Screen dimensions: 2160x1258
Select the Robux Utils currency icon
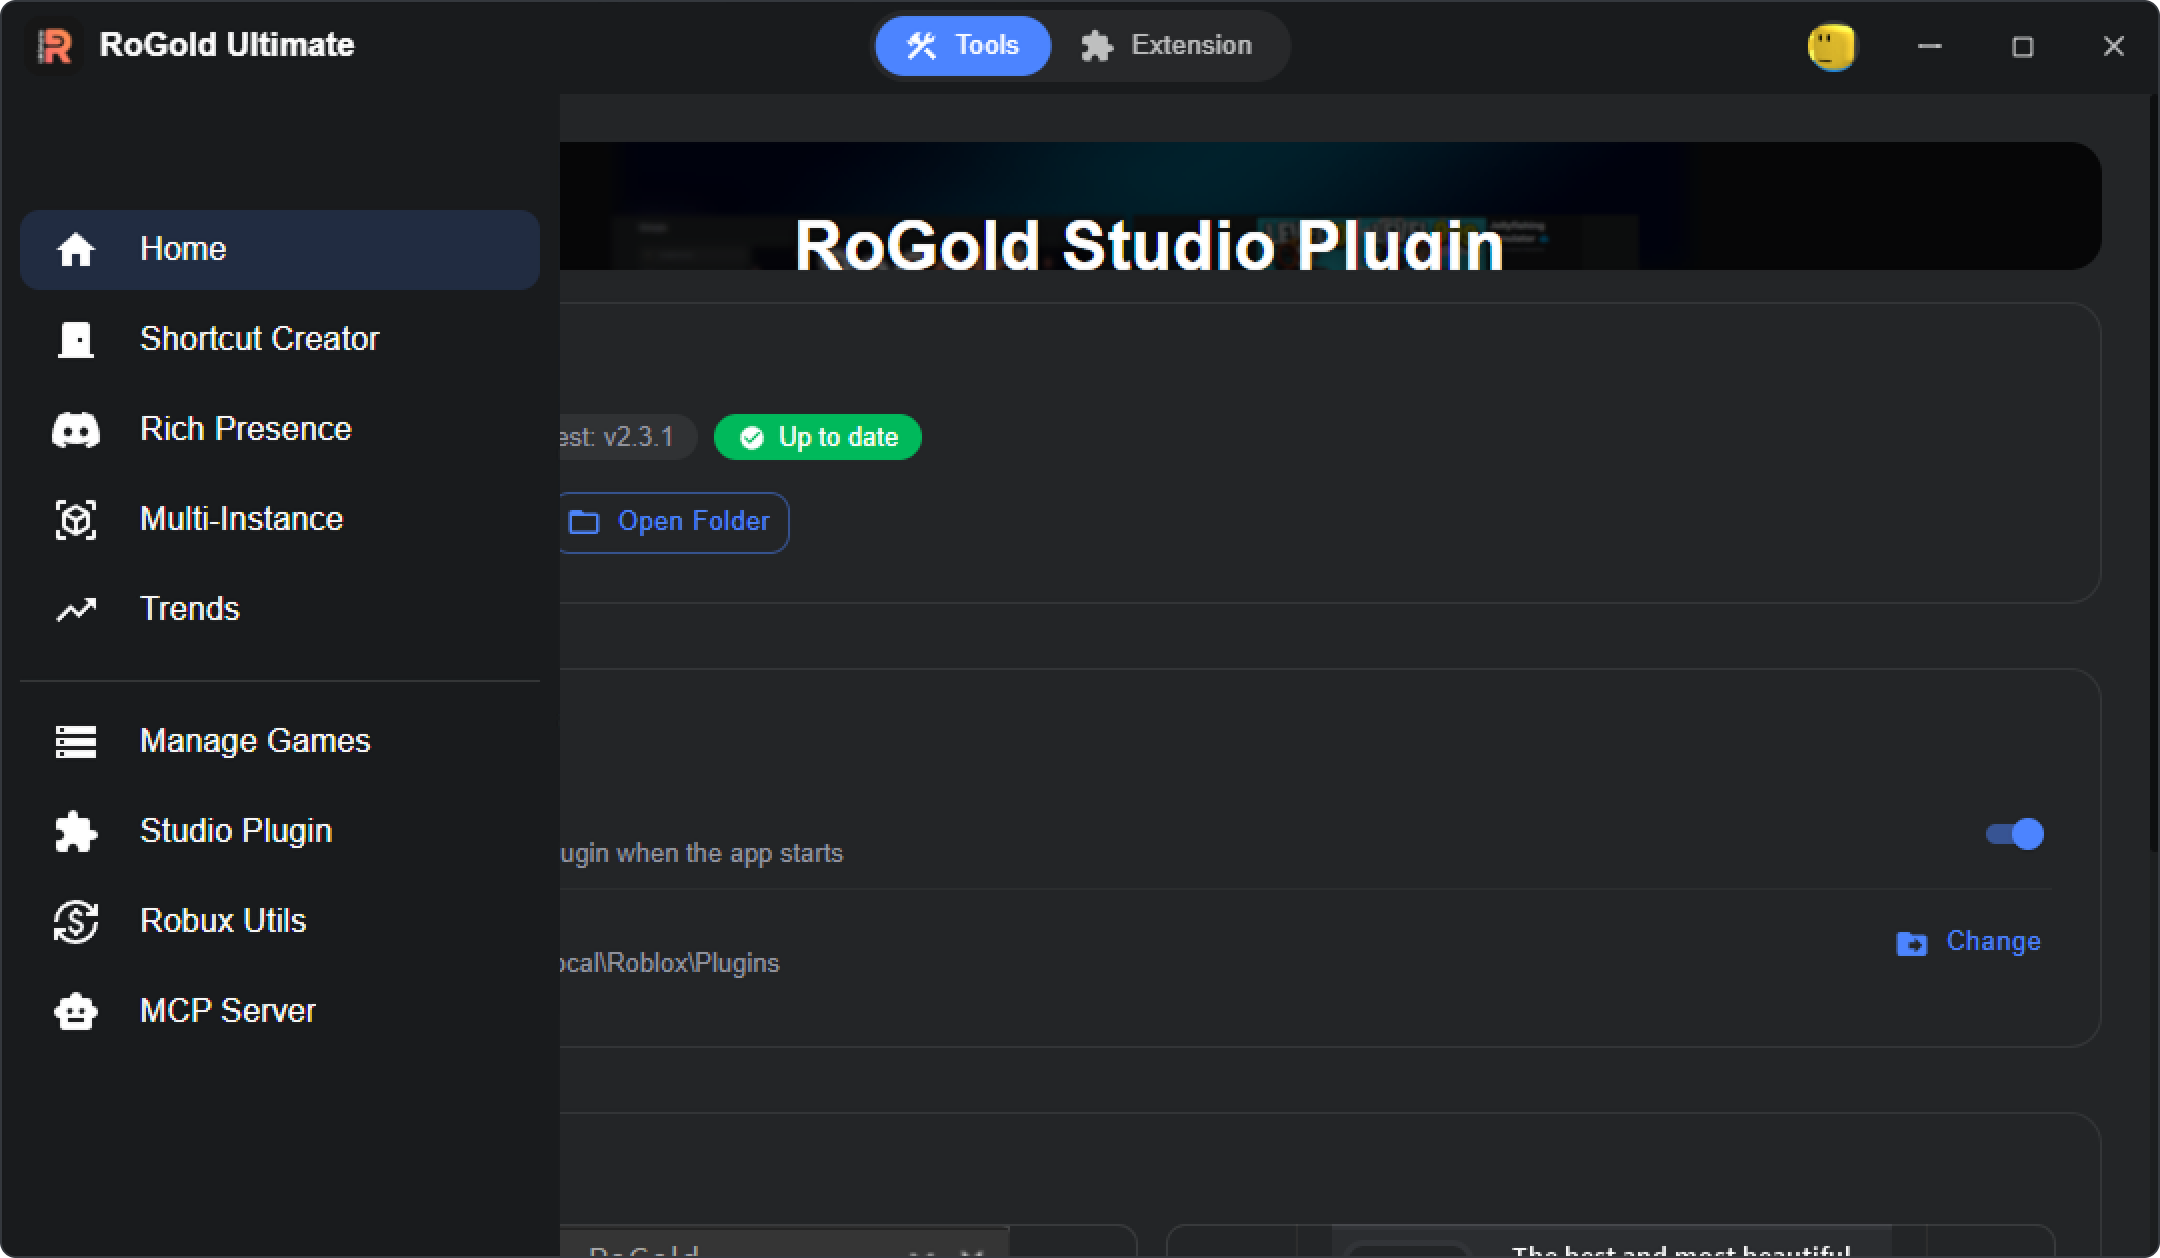(76, 922)
